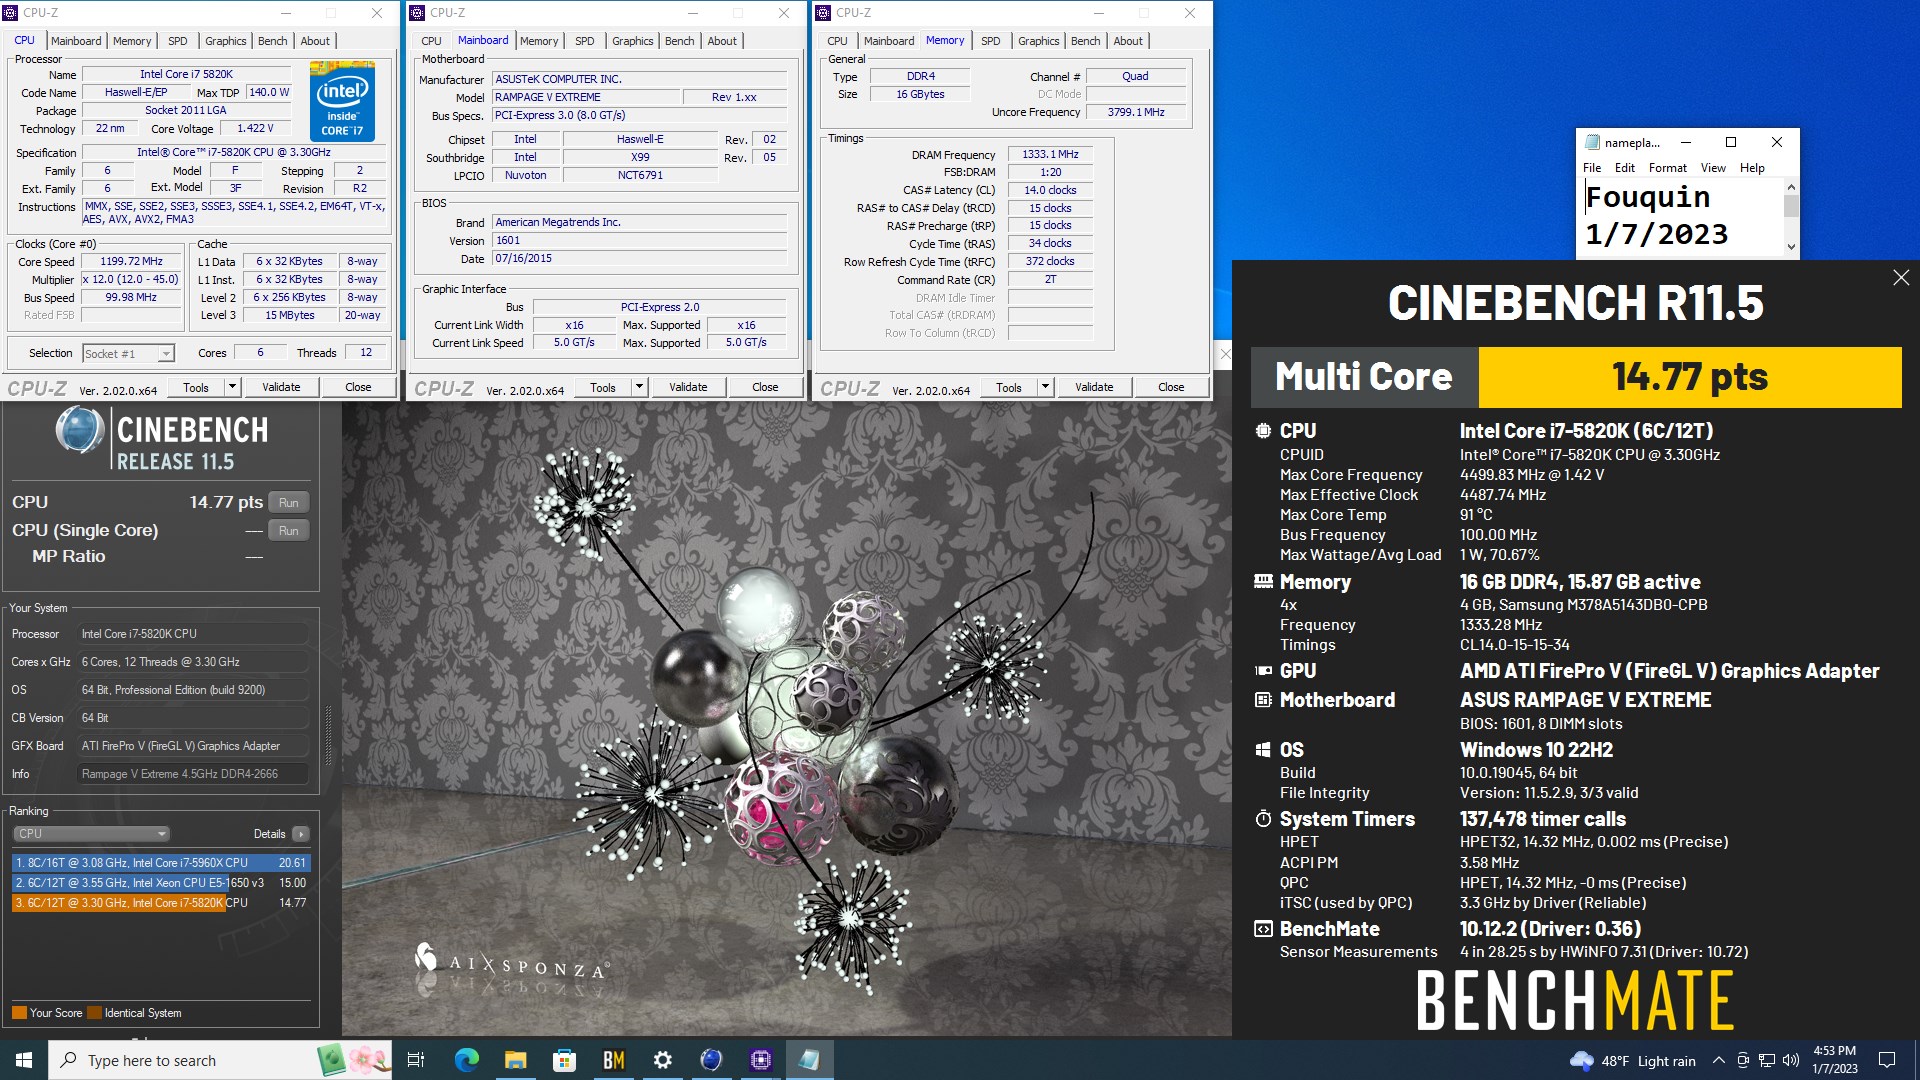Open the Format menu in Notepad
This screenshot has height=1080, width=1920.
(x=1667, y=168)
